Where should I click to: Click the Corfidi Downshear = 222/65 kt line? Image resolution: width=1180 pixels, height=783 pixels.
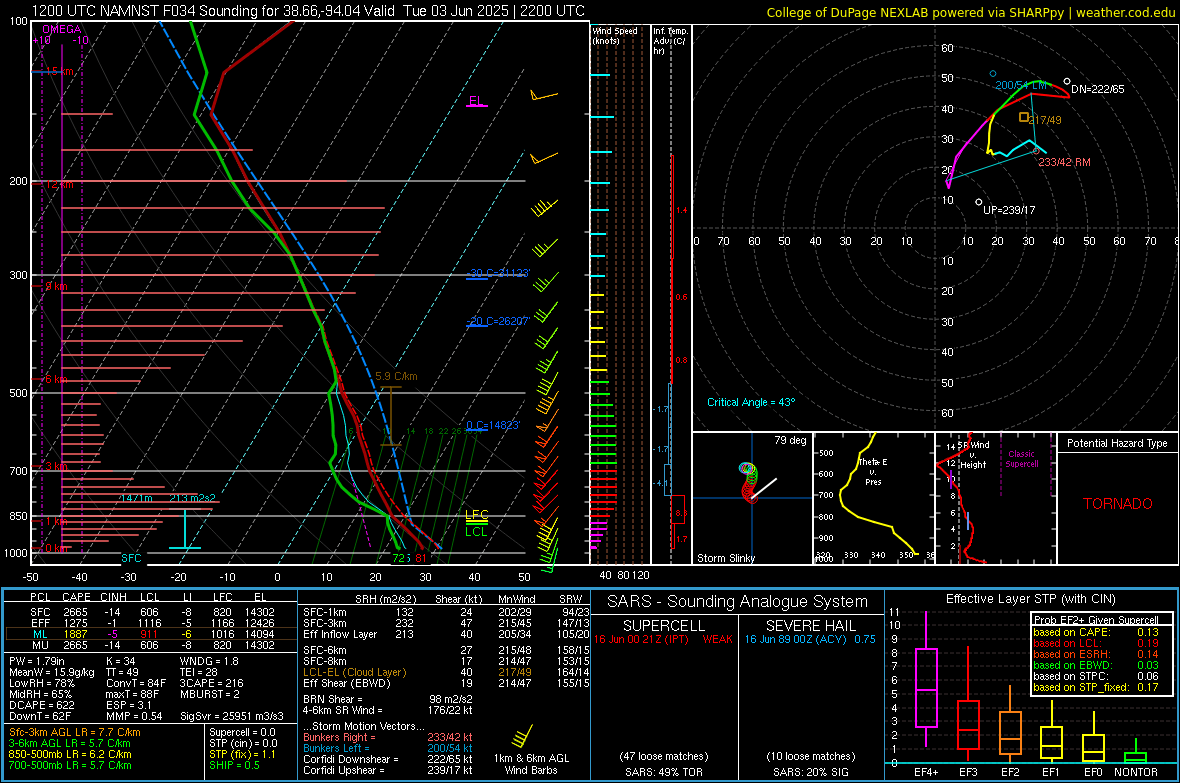point(388,759)
